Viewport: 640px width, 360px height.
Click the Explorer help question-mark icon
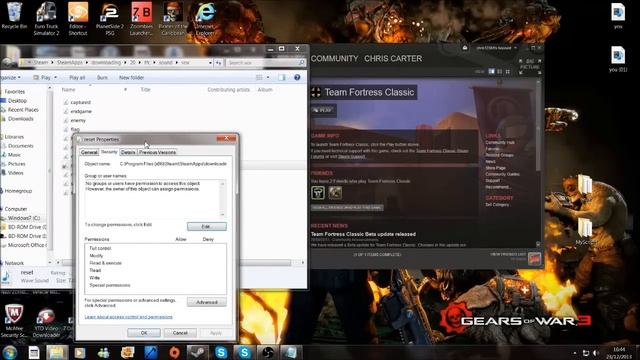(x=297, y=77)
